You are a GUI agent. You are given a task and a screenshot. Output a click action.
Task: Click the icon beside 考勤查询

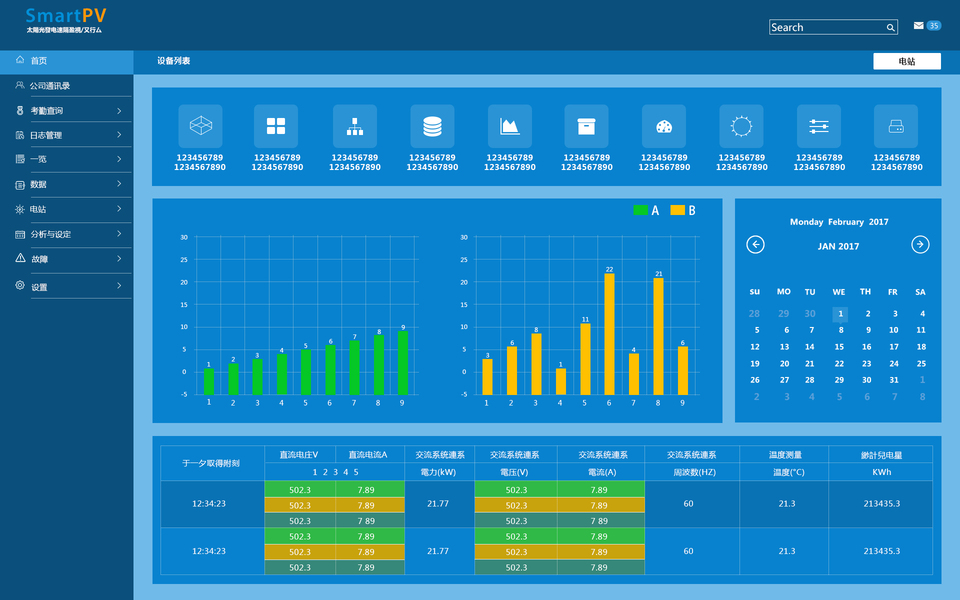(20, 110)
